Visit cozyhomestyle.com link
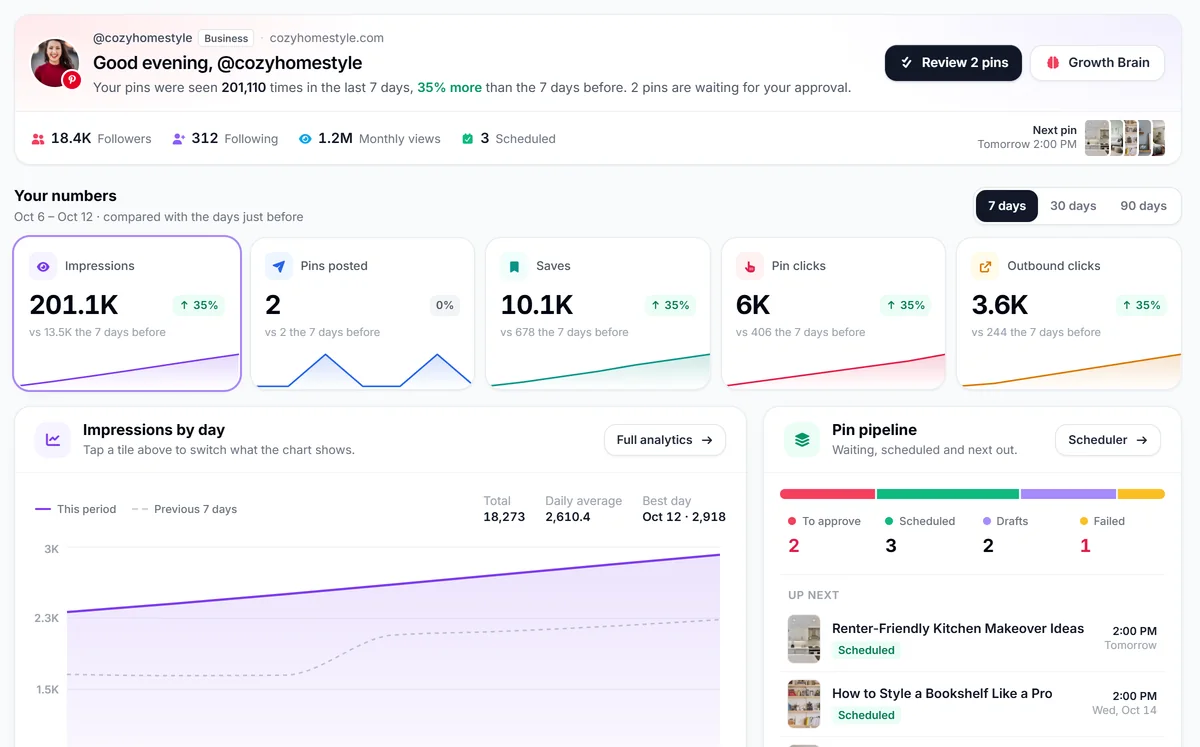The height and width of the screenshot is (747, 1200). pyautogui.click(x=327, y=38)
